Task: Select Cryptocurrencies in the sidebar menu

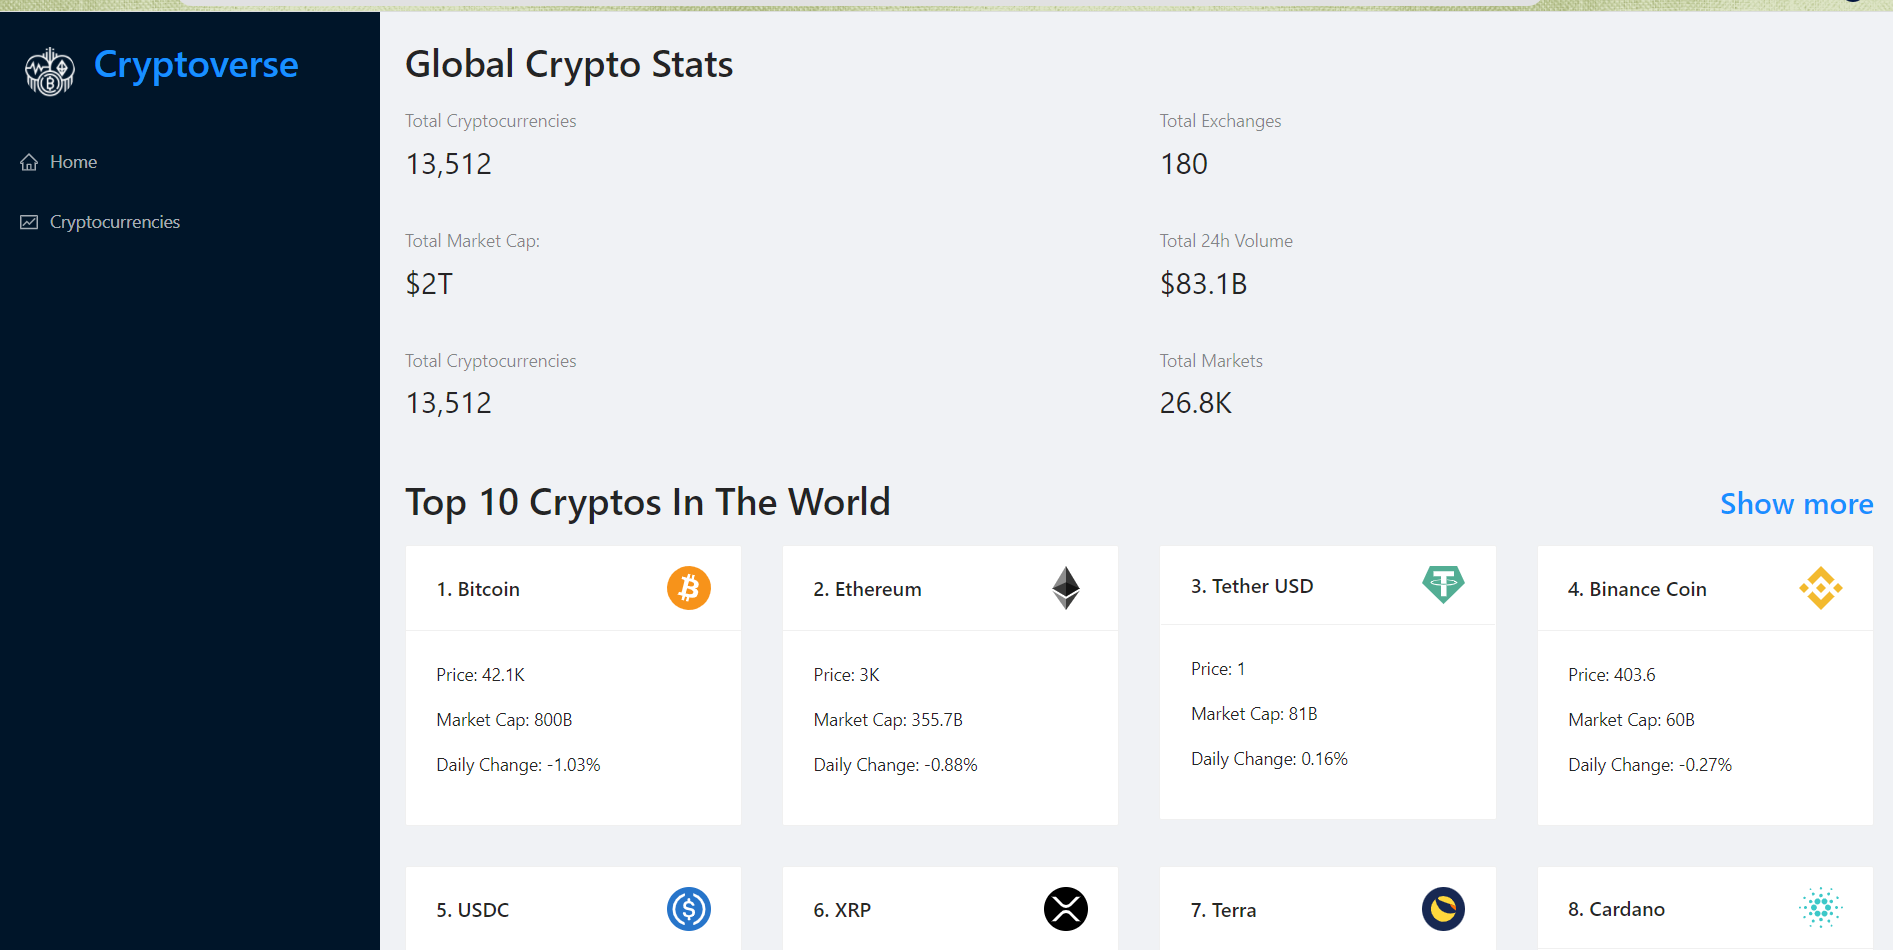Action: coord(114,221)
